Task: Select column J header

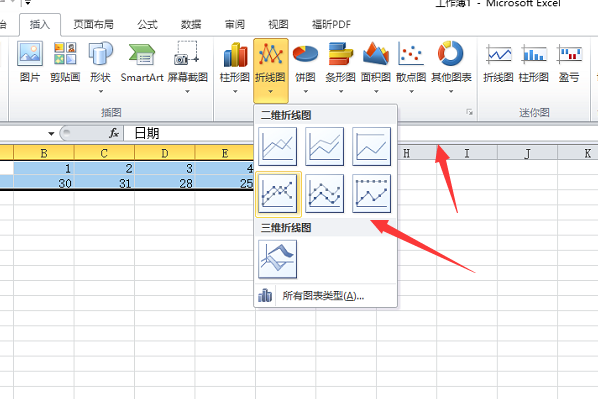Action: click(x=527, y=153)
